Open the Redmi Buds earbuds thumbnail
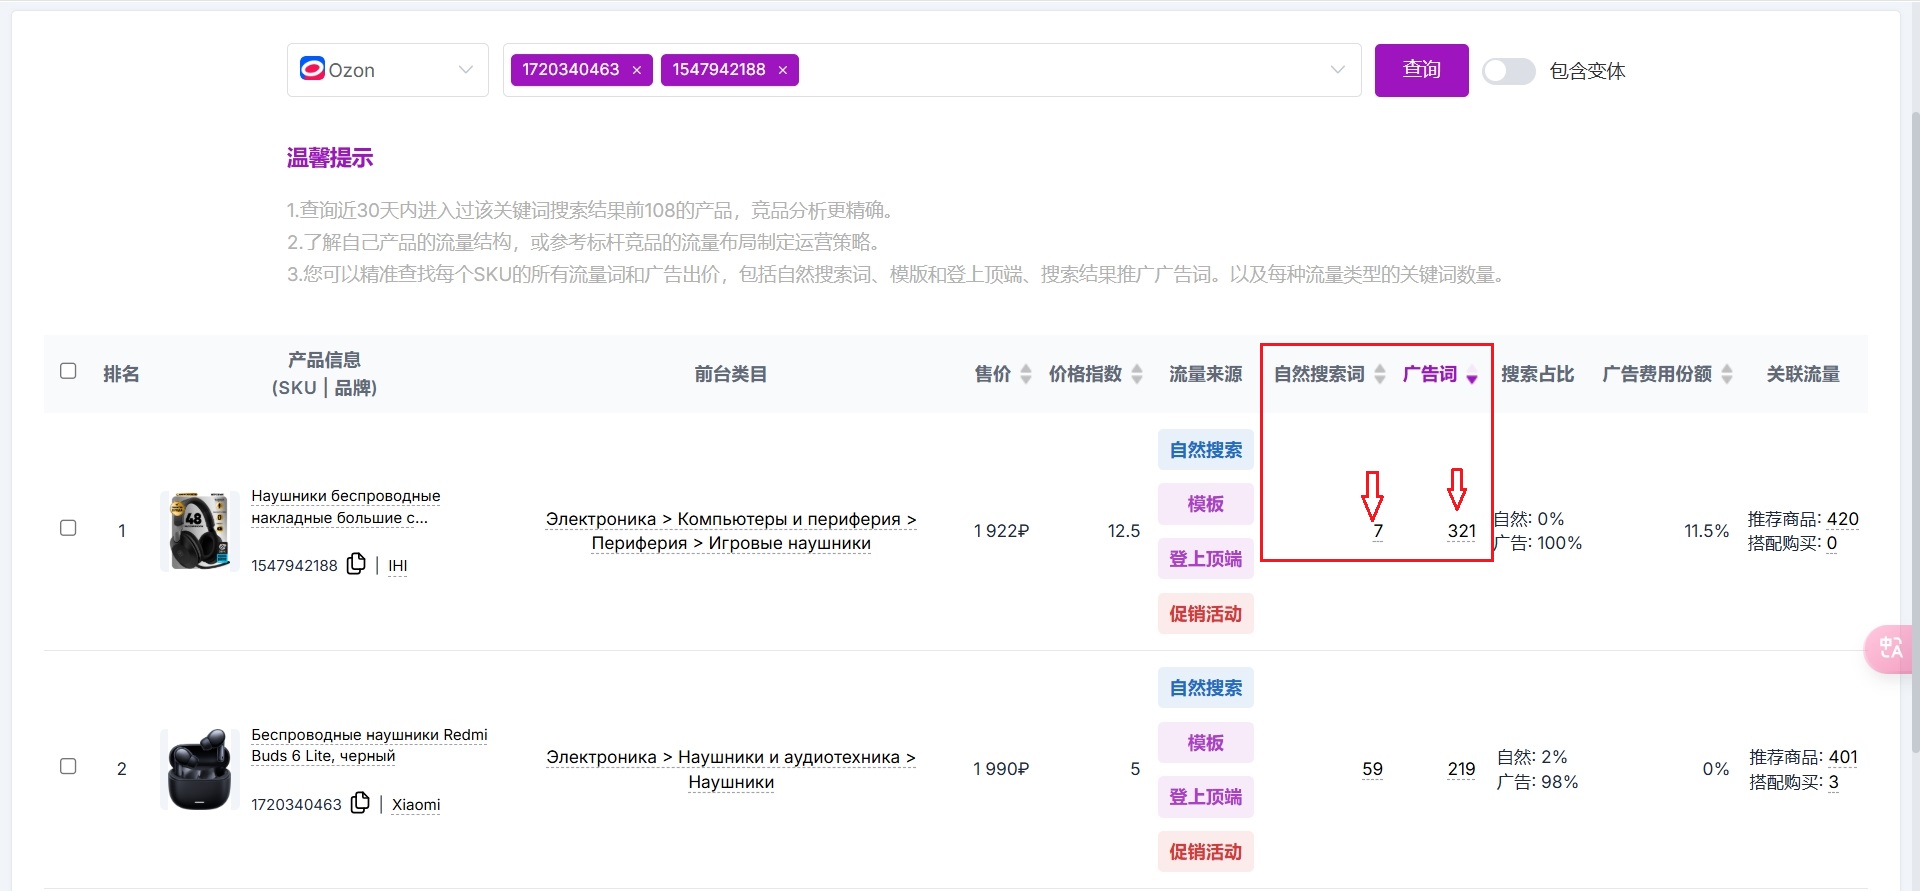Screen dimensions: 1920x891 click(x=200, y=769)
